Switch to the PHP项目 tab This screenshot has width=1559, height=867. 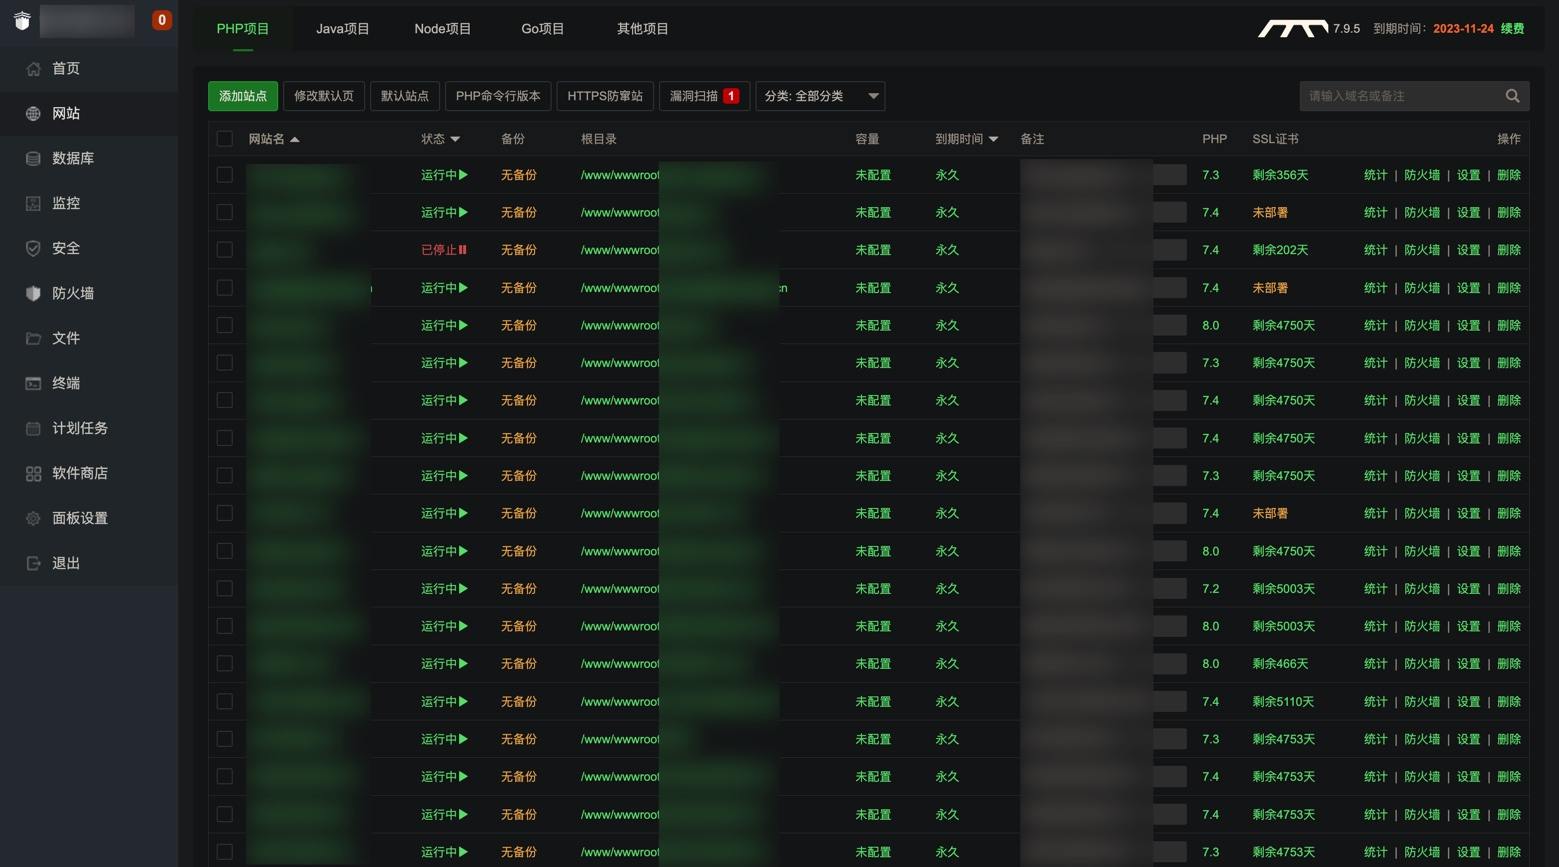coord(243,29)
